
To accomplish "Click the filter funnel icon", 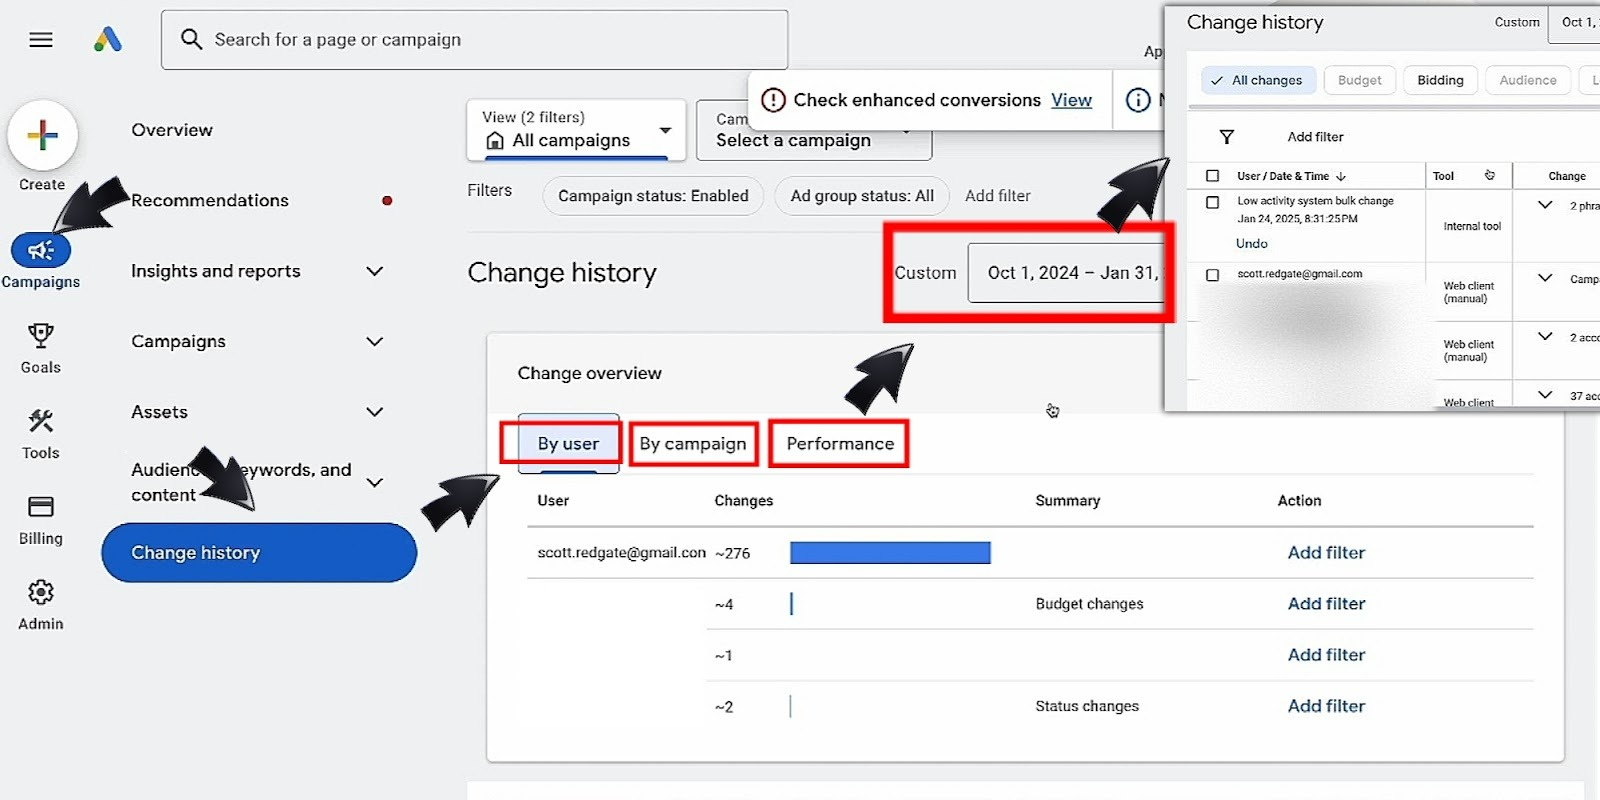I will click(x=1226, y=137).
